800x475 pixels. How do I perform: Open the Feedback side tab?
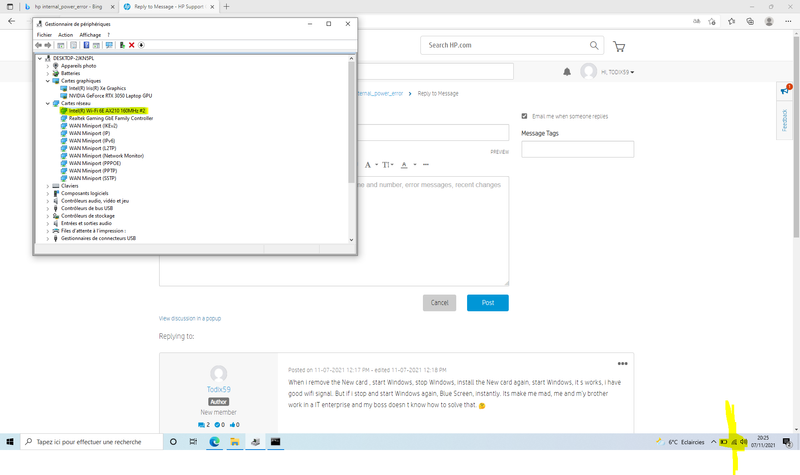(x=784, y=120)
